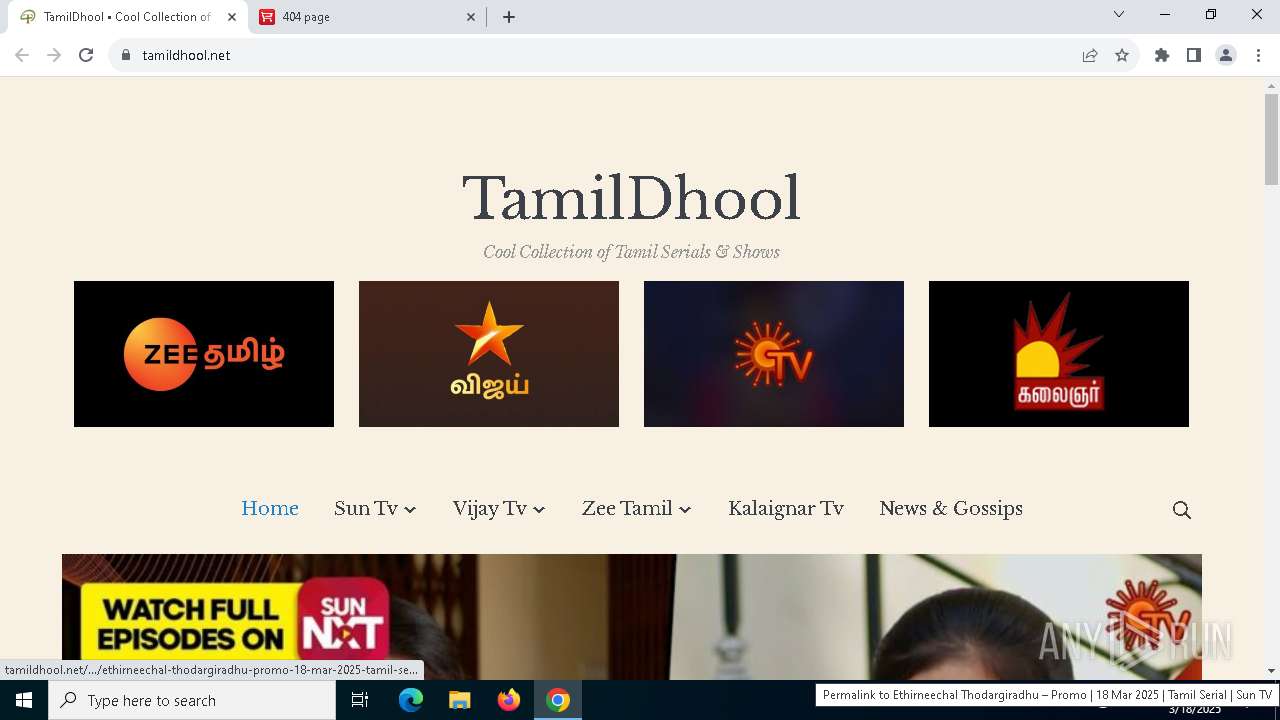This screenshot has width=1280, height=720.
Task: Click the scrollbar up arrow
Action: [x=1271, y=86]
